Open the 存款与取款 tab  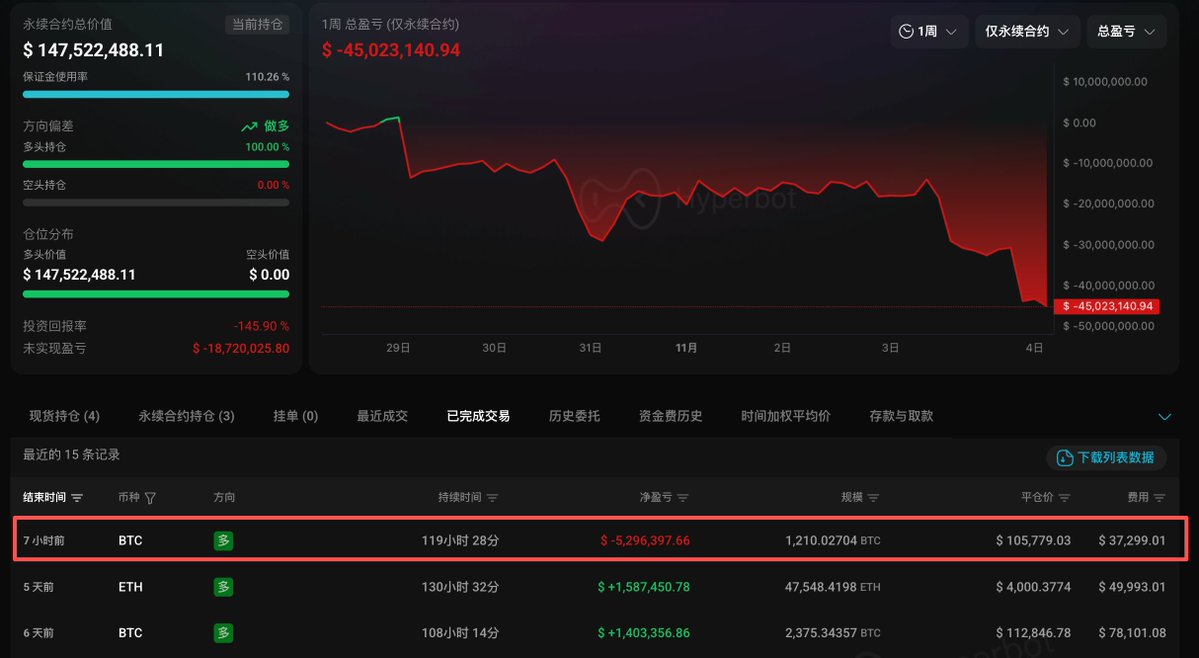[x=901, y=416]
